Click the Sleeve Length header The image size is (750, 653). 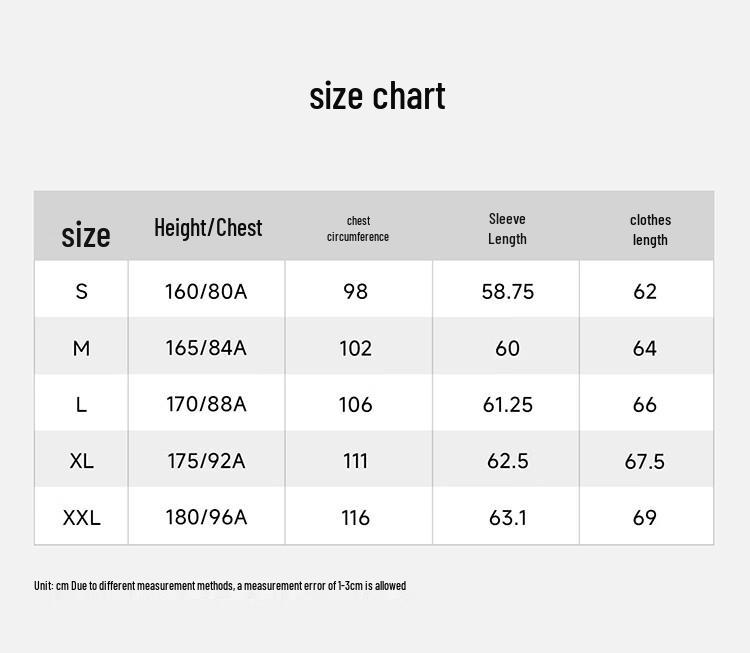[x=507, y=229]
